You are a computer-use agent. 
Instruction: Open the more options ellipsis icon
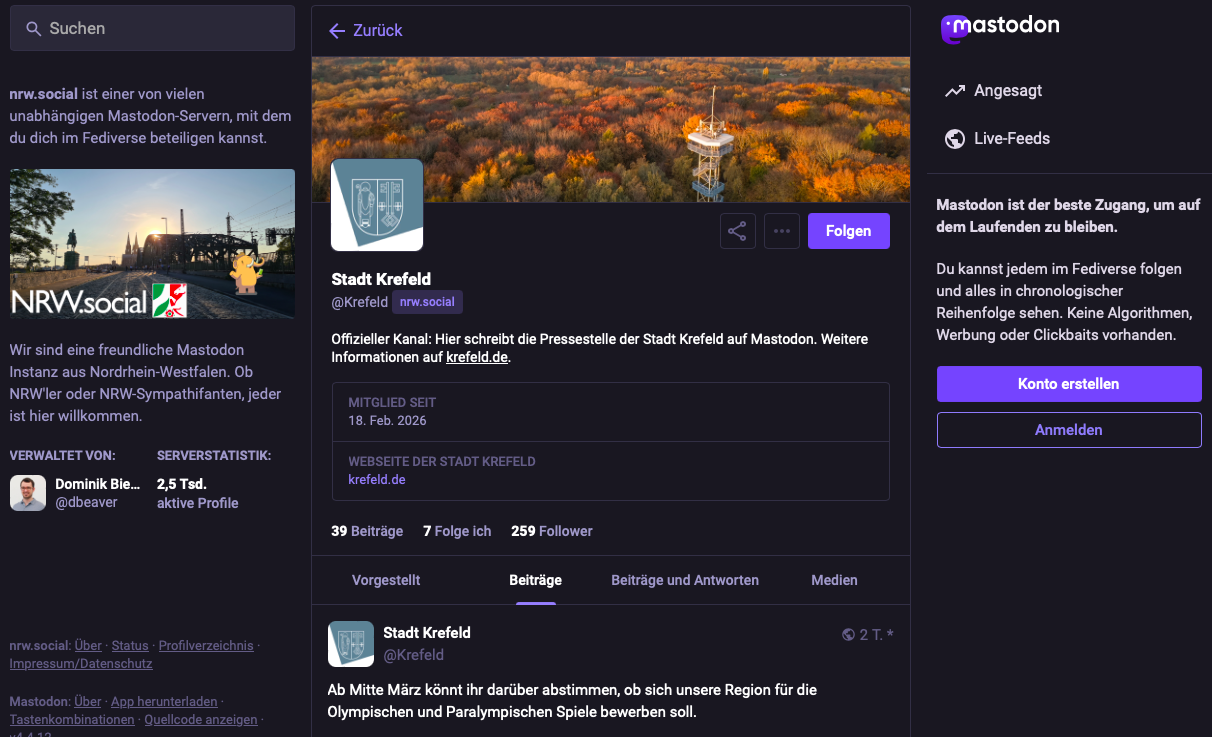click(x=781, y=231)
